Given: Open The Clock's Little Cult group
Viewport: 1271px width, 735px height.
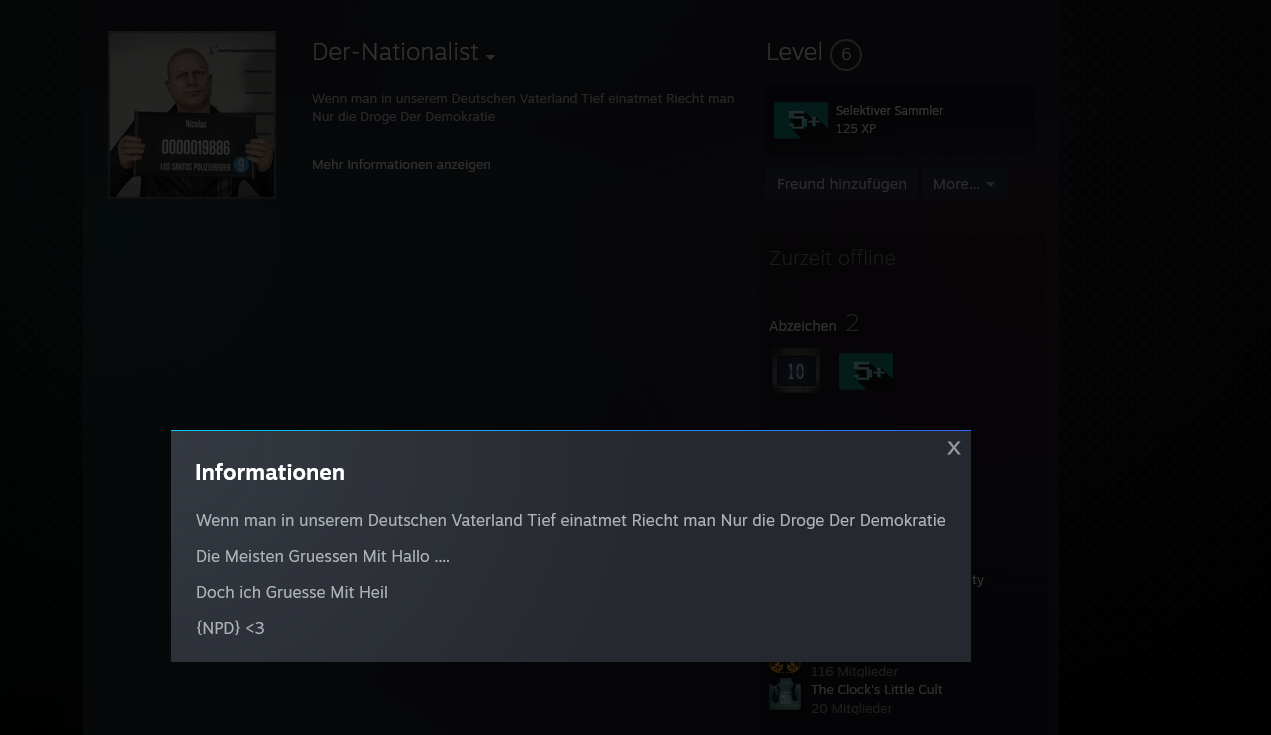Looking at the screenshot, I should tap(876, 690).
